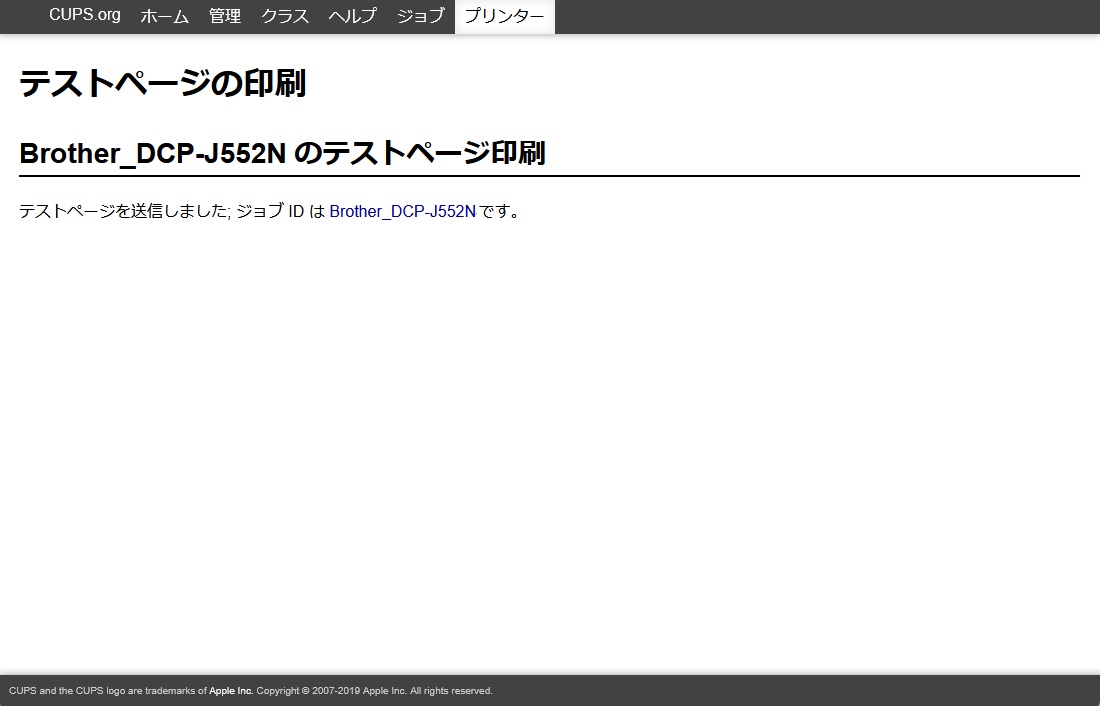This screenshot has height=706, width=1100.
Task: Open the 管理 tab
Action: tap(225, 15)
